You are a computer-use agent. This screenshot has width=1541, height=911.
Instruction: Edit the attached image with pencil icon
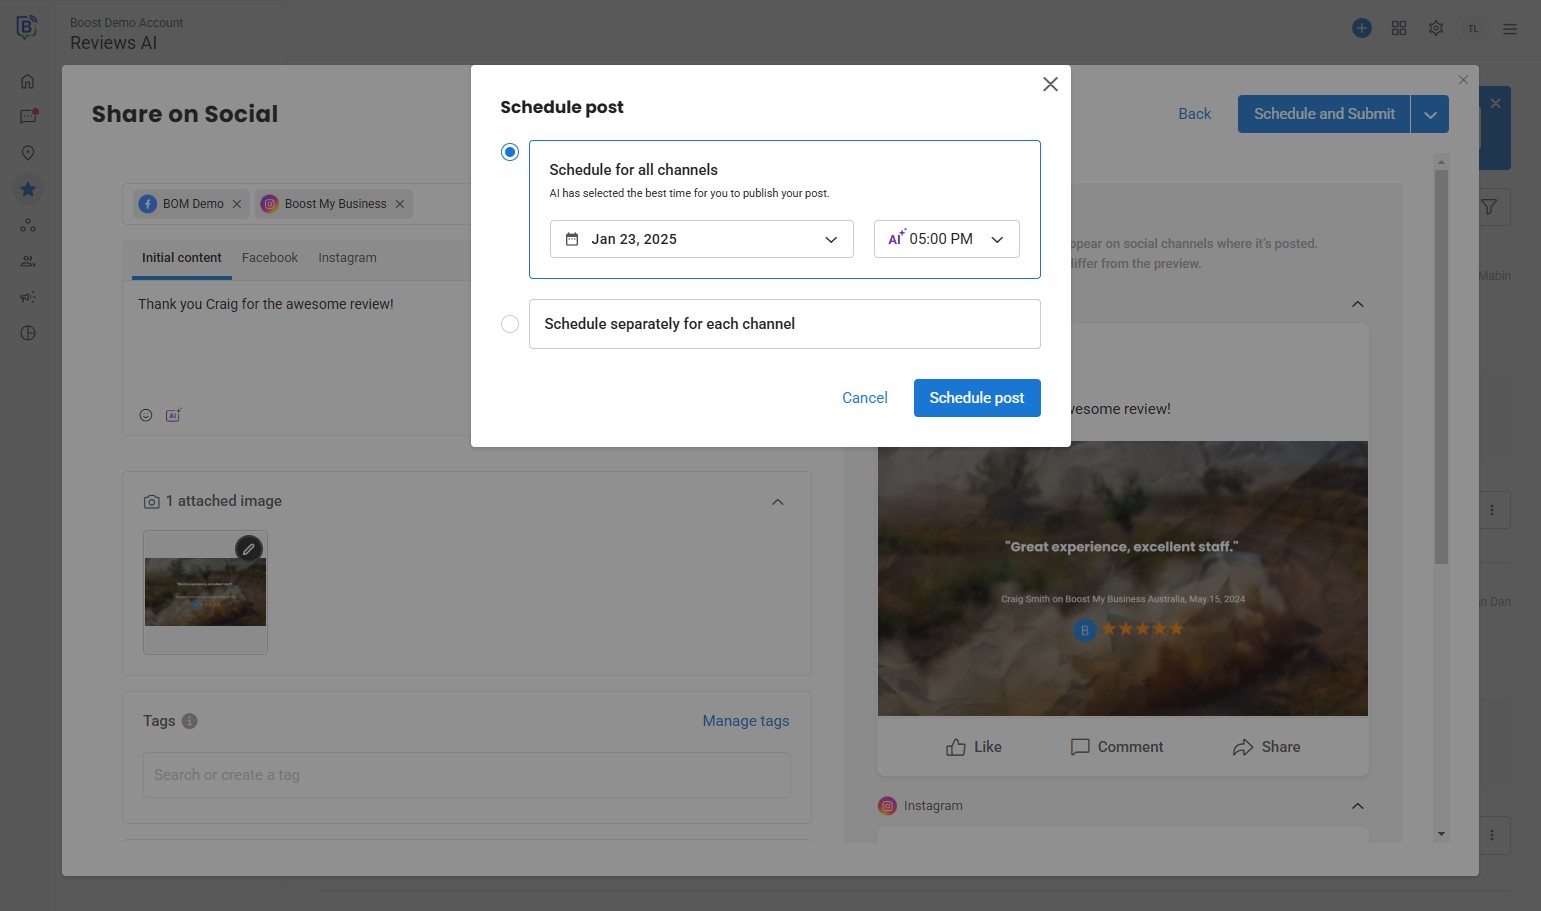(249, 549)
